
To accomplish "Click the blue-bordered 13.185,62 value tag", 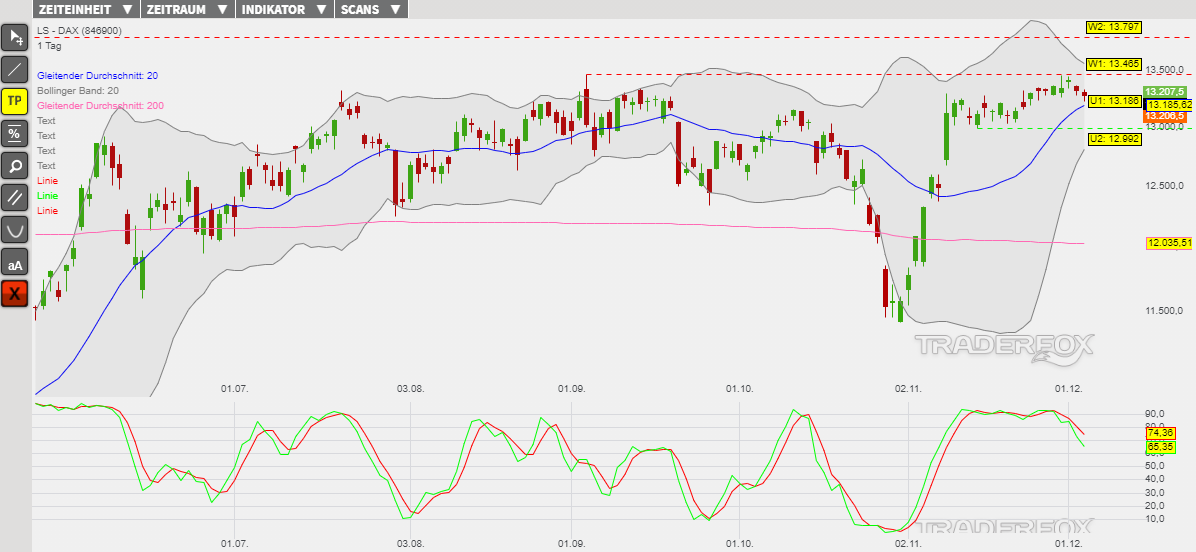I will tap(1169, 104).
